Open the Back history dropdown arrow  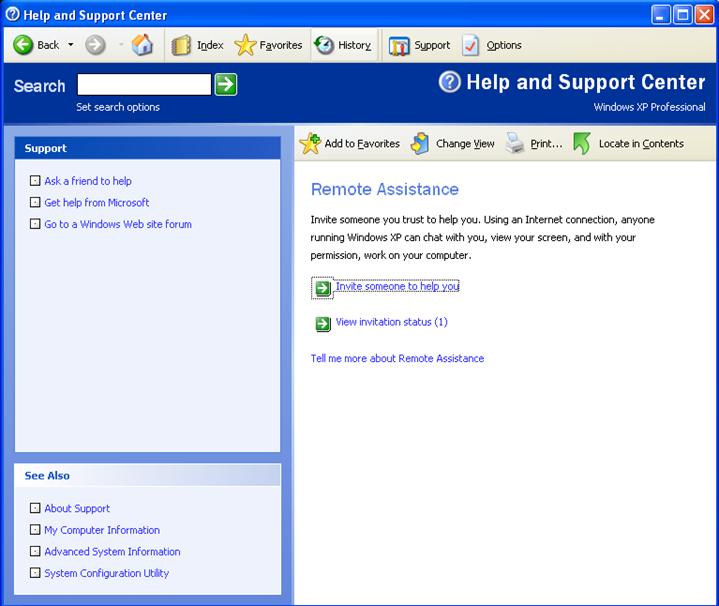(71, 45)
